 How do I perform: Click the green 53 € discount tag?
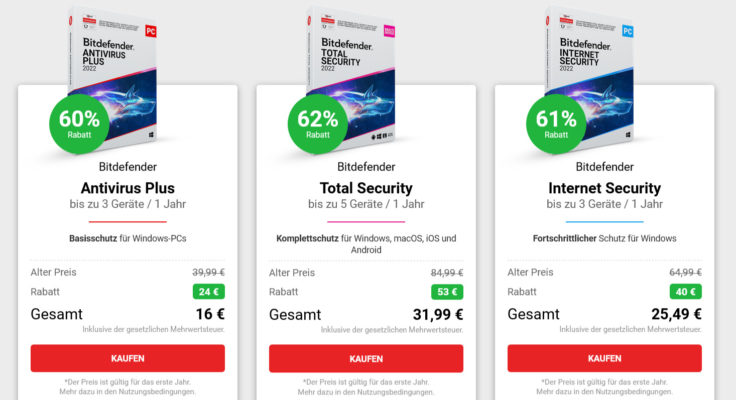447,292
